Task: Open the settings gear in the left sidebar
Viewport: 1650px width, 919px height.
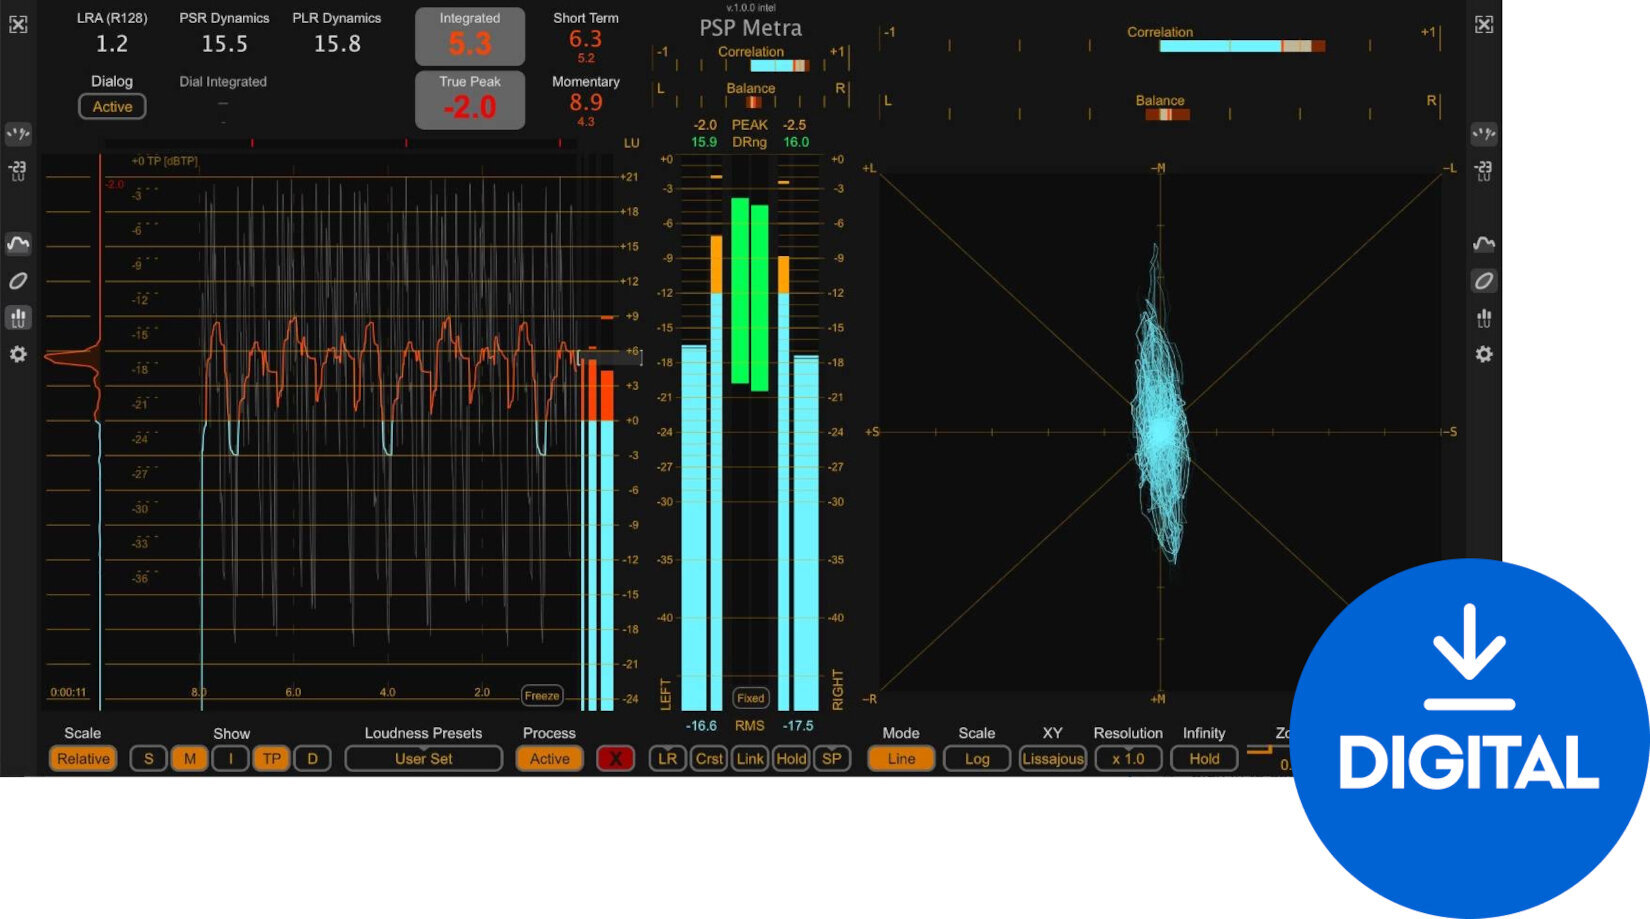Action: [x=18, y=355]
